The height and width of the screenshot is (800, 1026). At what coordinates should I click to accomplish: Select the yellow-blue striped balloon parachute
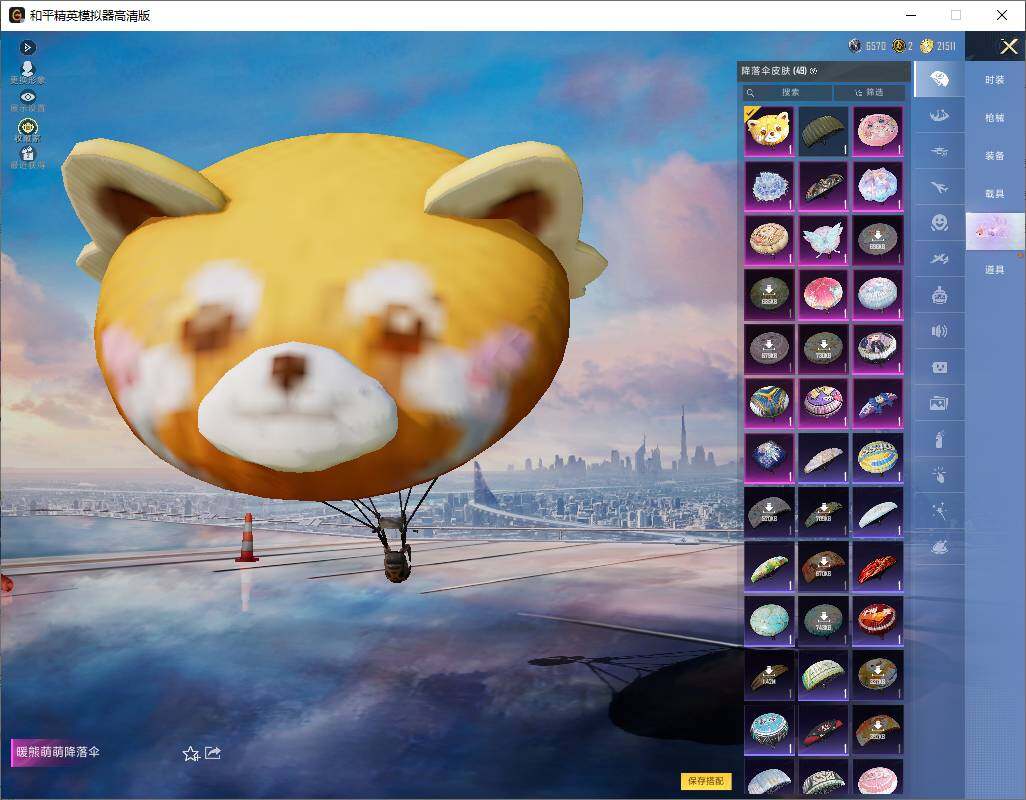pyautogui.click(x=877, y=457)
